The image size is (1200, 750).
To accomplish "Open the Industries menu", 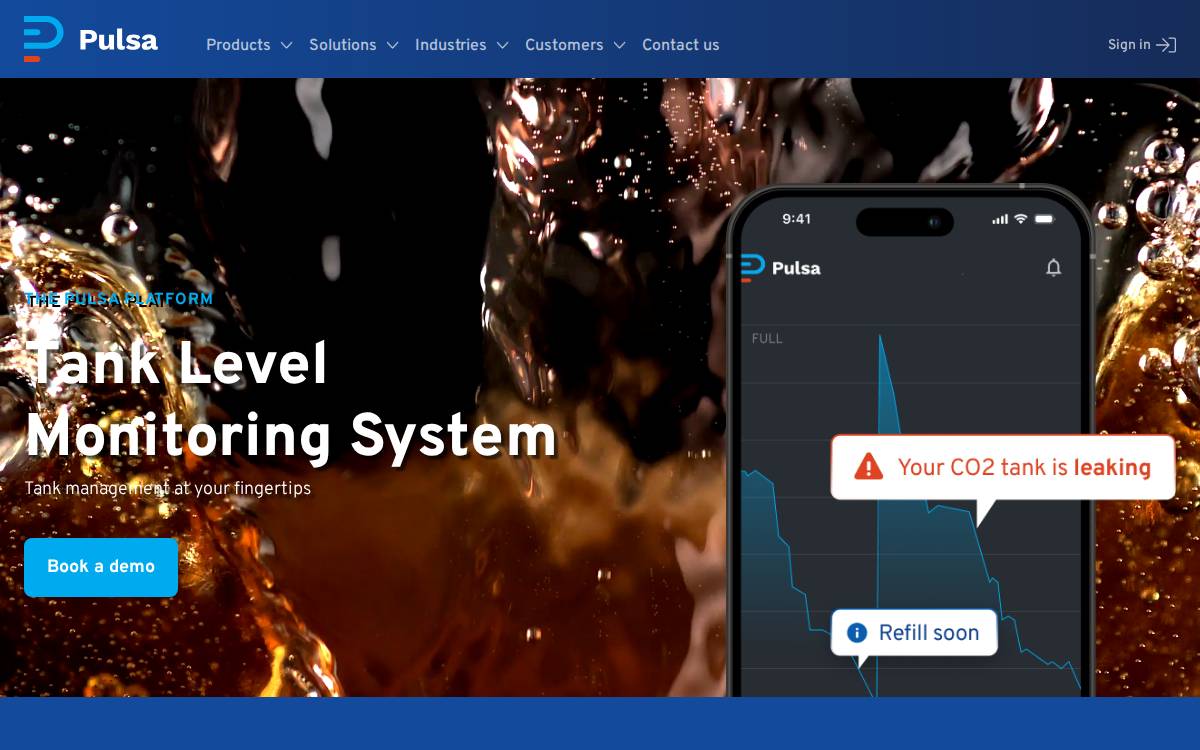I will (x=462, y=45).
